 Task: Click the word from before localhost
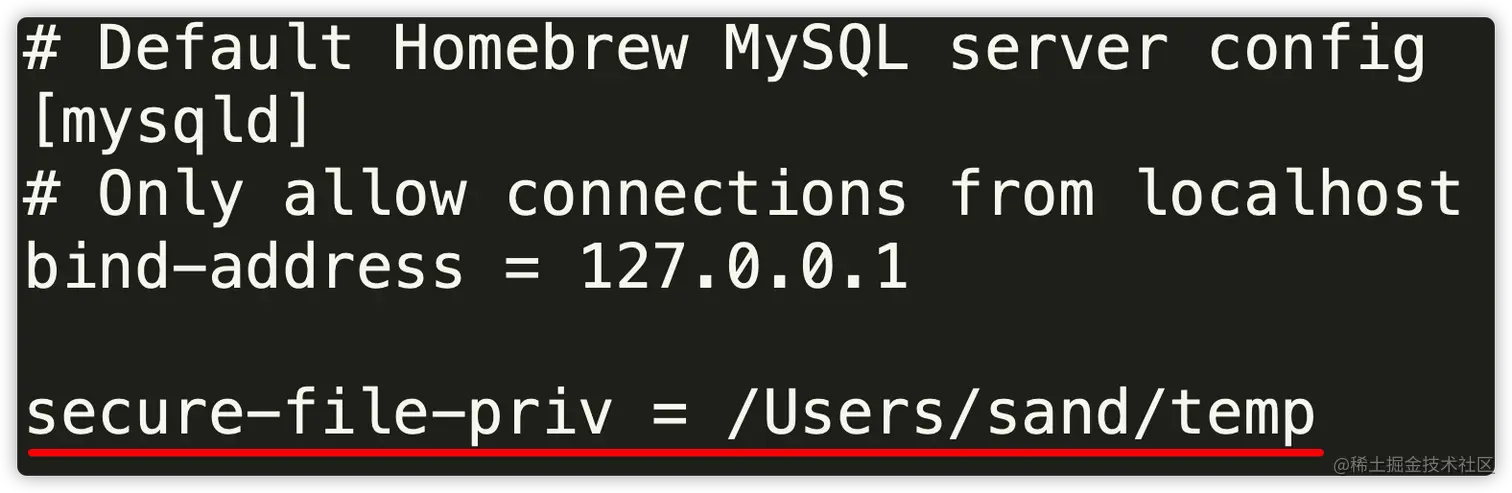(x=1021, y=193)
